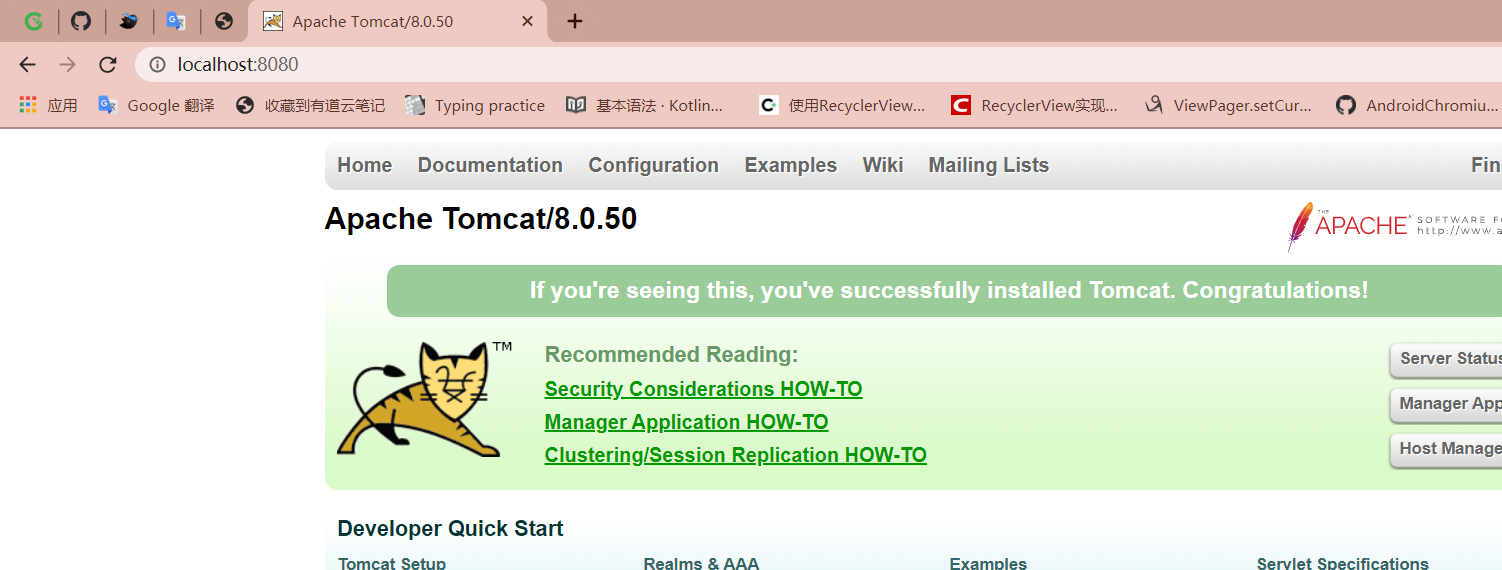Image resolution: width=1502 pixels, height=570 pixels.
Task: Open 基本语法 · Kotlin bookmark
Action: click(x=644, y=105)
